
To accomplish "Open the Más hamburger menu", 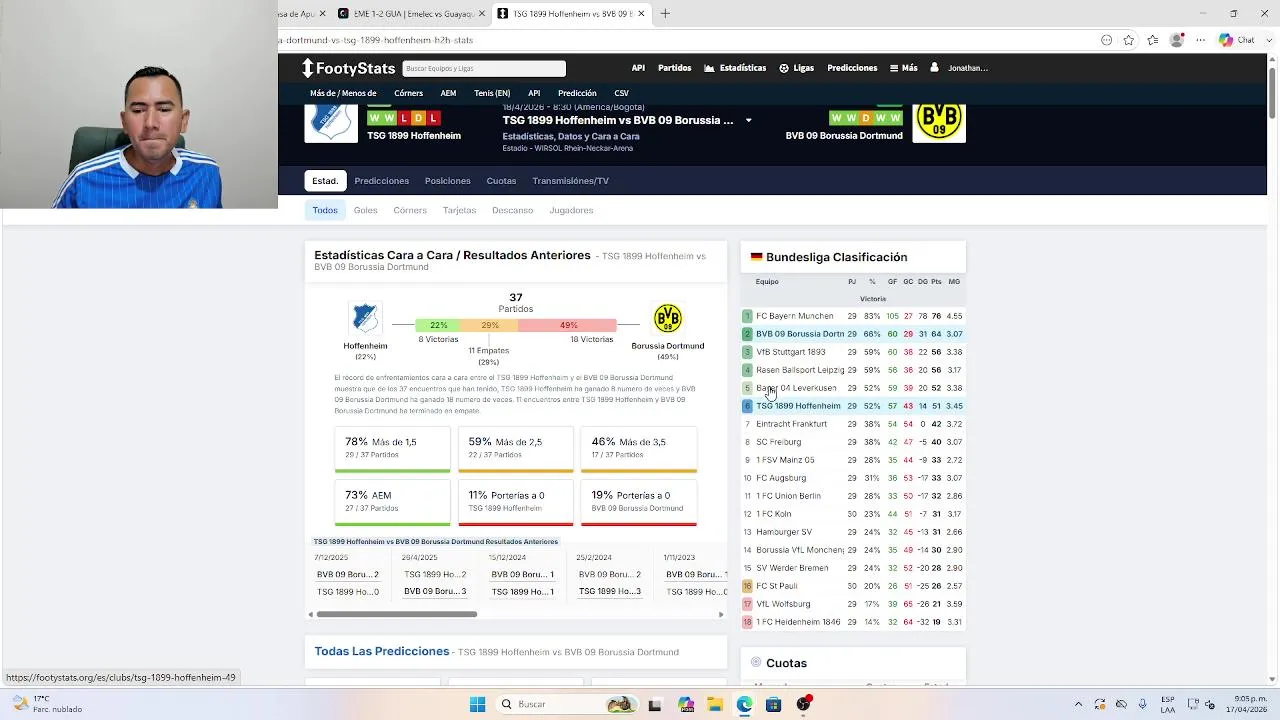I will [903, 68].
